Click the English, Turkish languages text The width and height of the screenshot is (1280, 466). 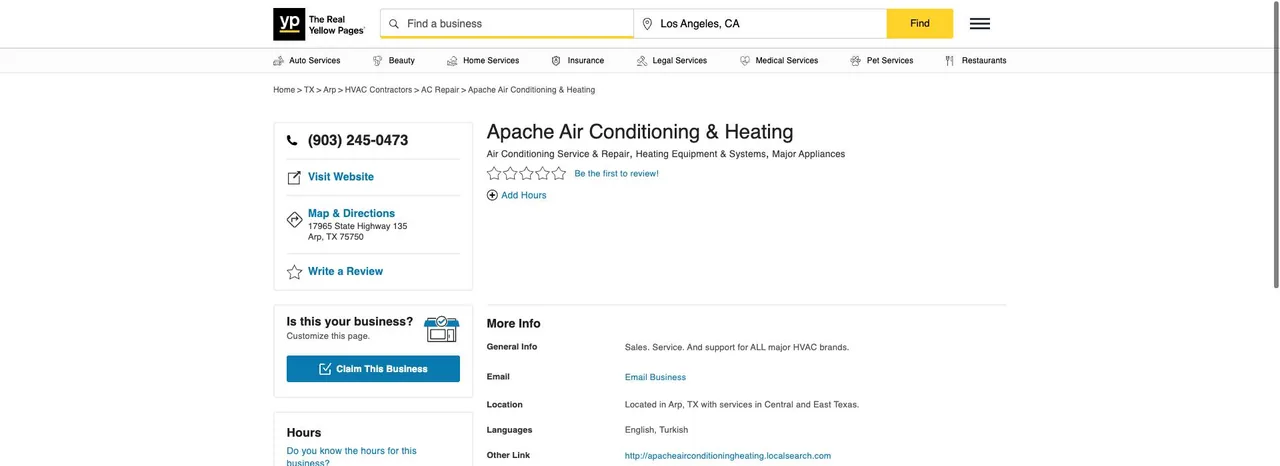(656, 430)
